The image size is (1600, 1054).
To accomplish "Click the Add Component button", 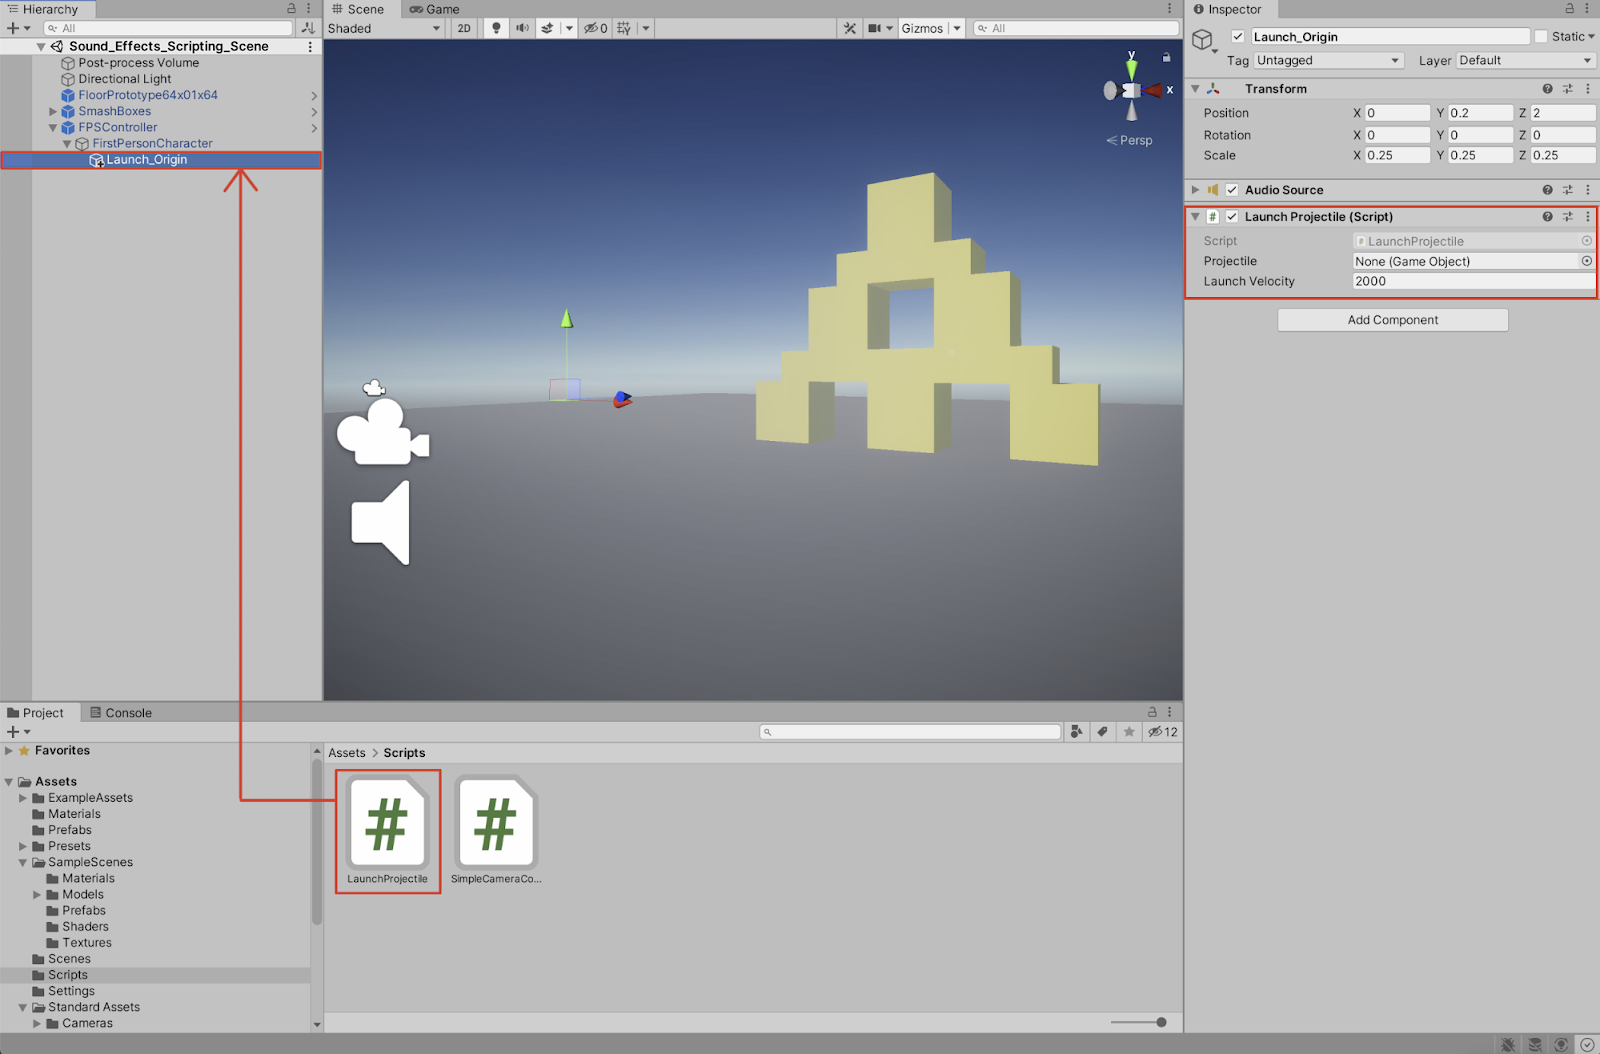I will pos(1392,320).
